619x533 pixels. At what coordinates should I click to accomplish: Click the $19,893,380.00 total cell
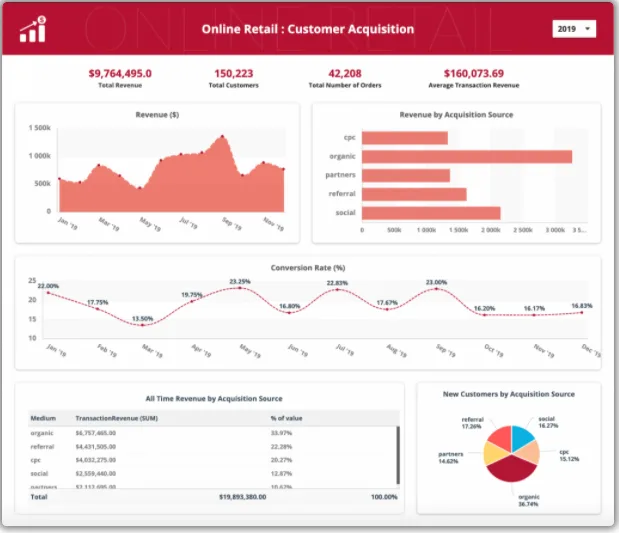pyautogui.click(x=242, y=497)
